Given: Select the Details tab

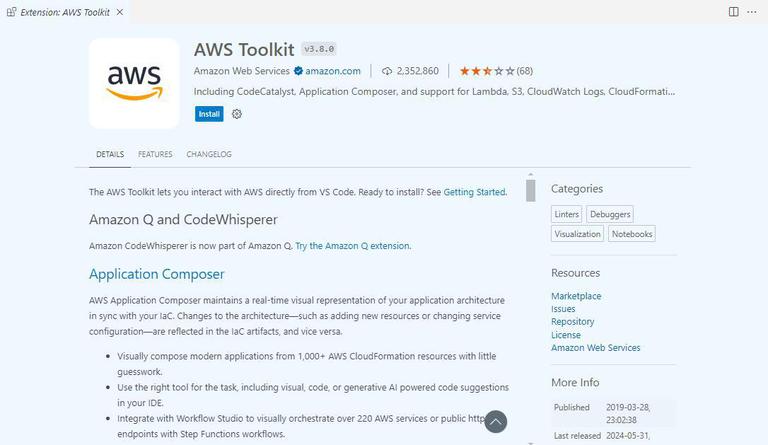Looking at the screenshot, I should (x=110, y=155).
